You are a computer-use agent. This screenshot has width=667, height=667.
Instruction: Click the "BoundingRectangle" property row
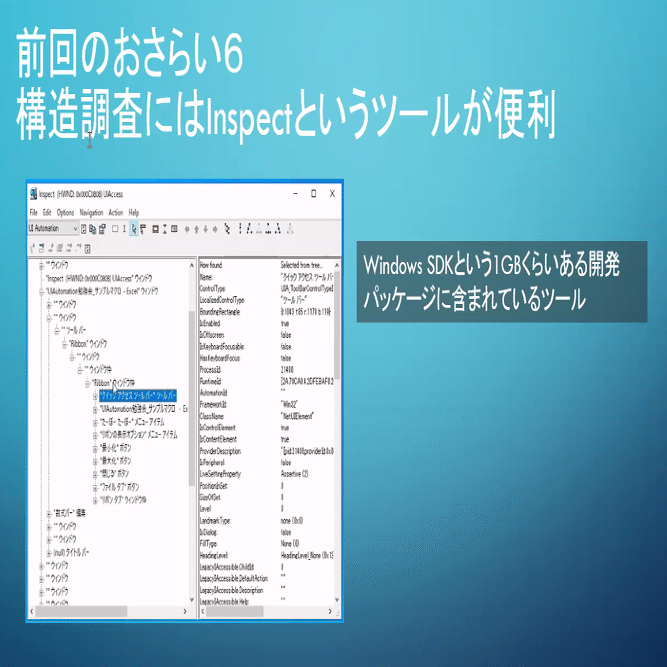tap(267, 312)
